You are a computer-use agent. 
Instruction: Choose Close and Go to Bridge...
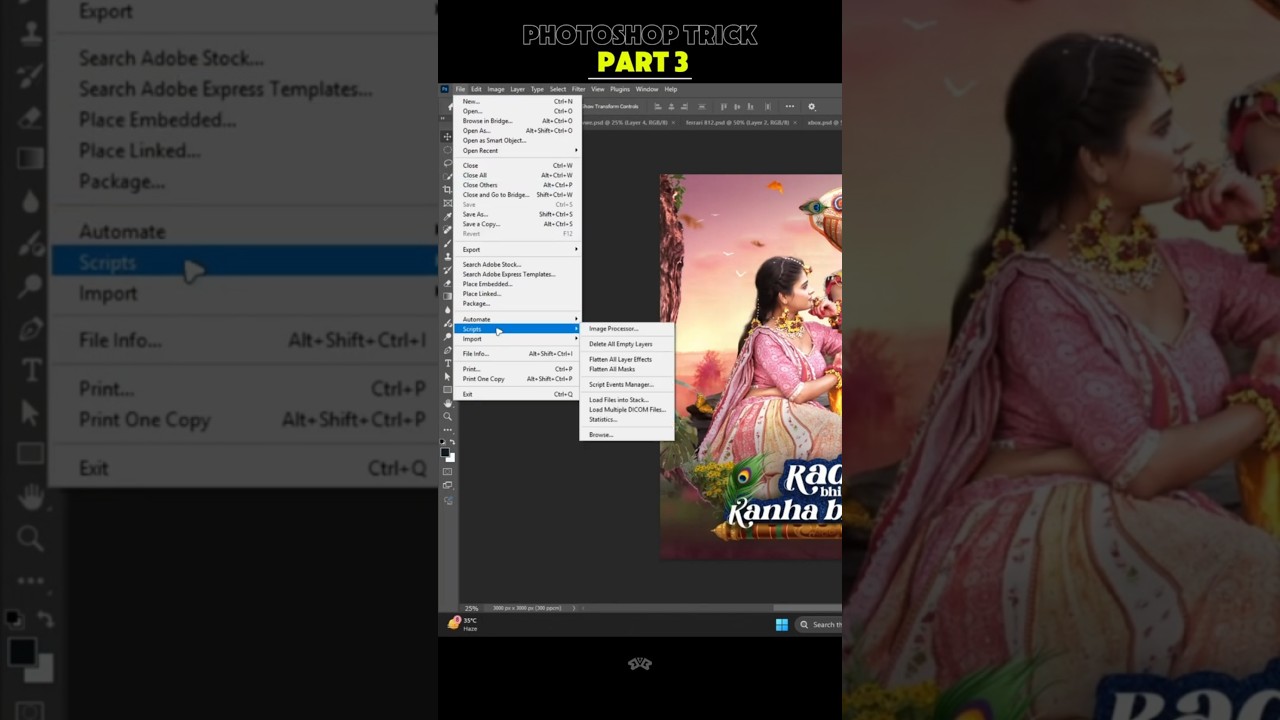tap(517, 195)
